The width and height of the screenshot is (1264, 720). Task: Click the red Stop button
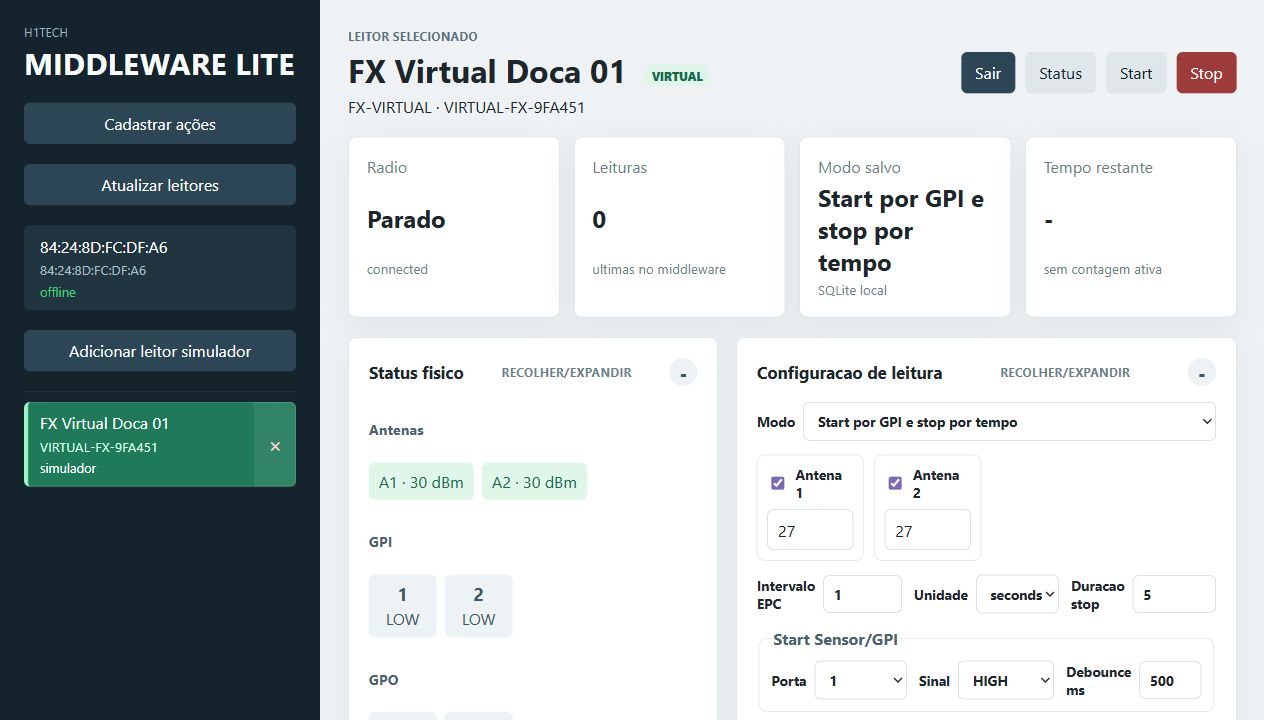[1206, 73]
